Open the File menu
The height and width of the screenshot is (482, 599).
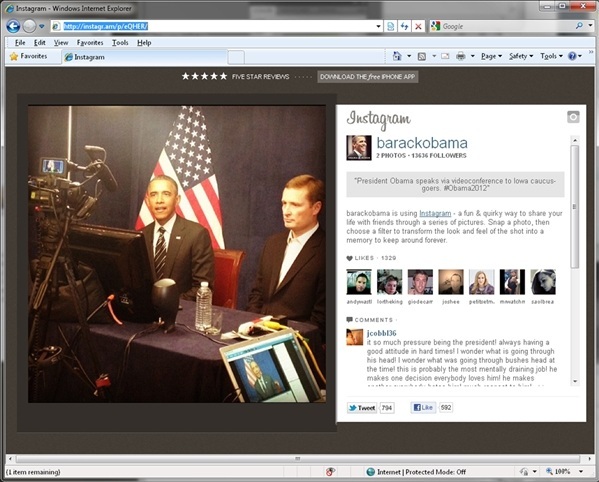coord(20,43)
